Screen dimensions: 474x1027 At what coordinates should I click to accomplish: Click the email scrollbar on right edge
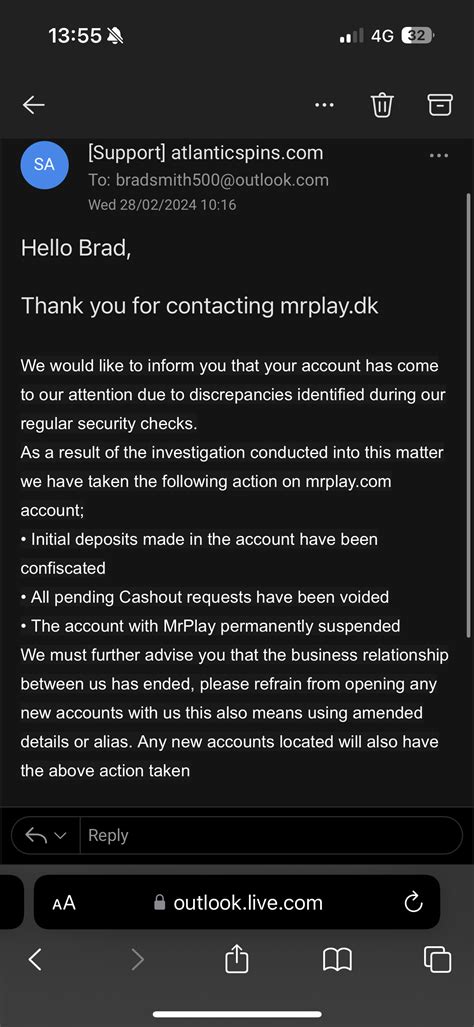click(x=467, y=414)
